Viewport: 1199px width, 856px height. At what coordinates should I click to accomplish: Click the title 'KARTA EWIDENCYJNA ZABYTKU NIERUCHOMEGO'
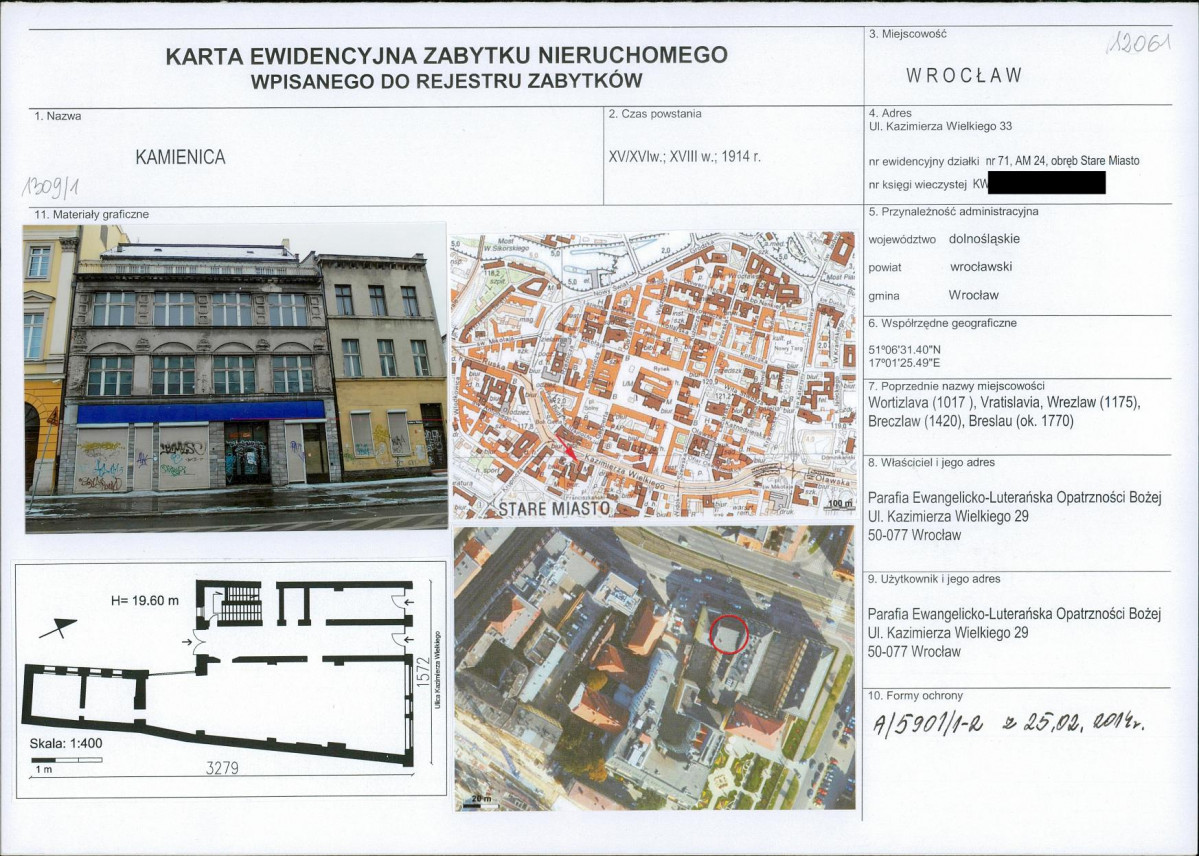click(447, 56)
